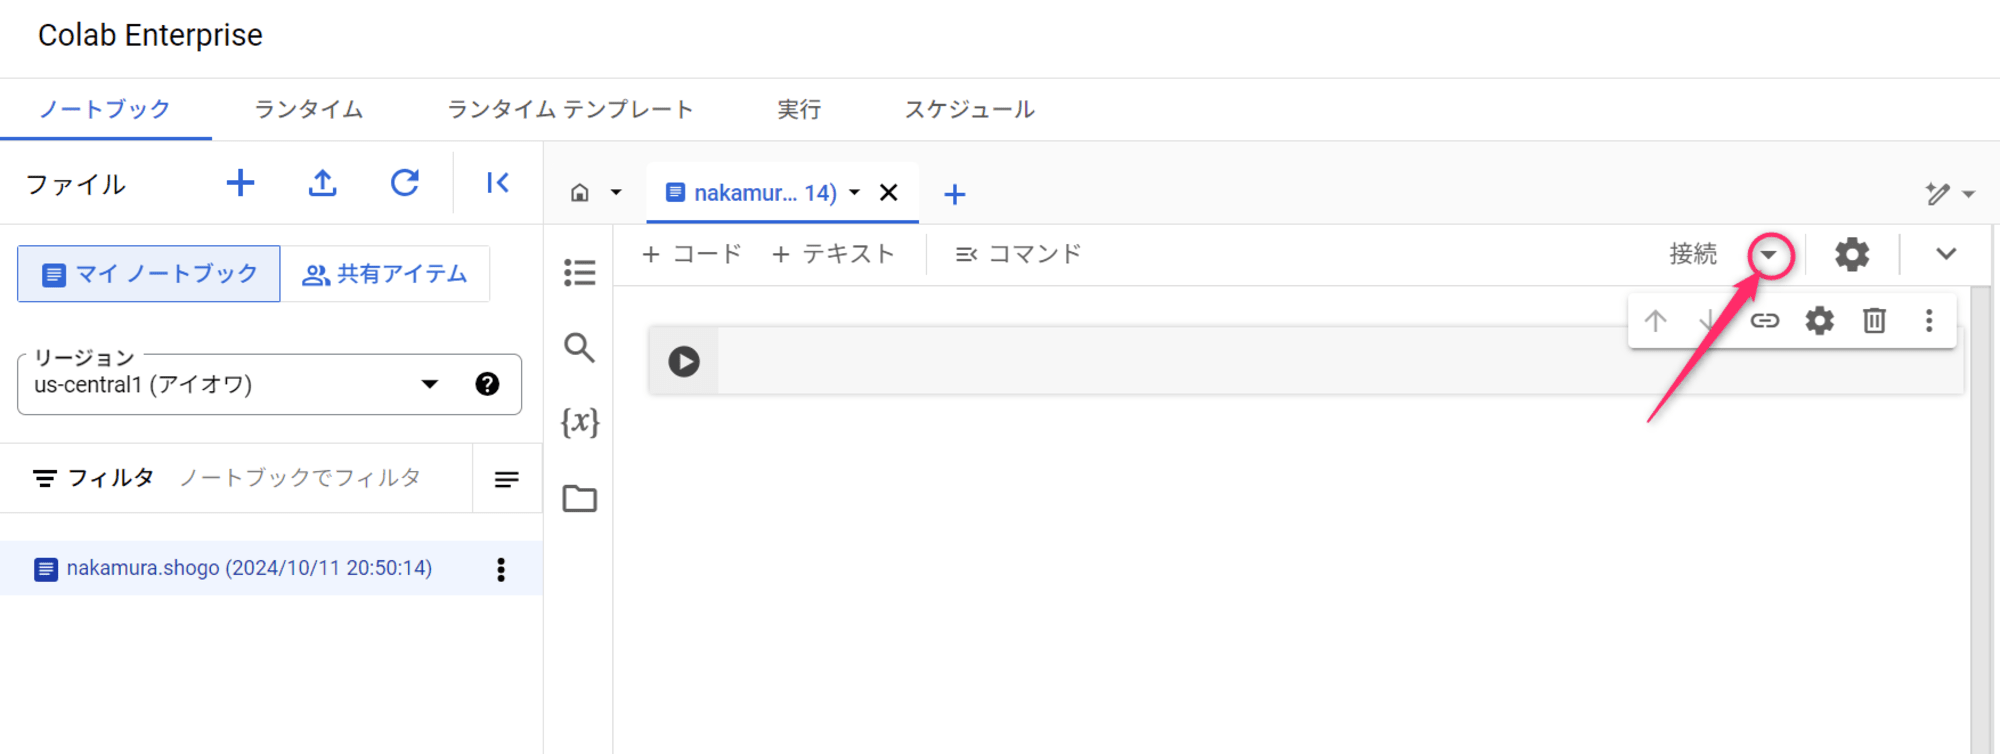
Task: Open the 実行 tab
Action: click(799, 109)
